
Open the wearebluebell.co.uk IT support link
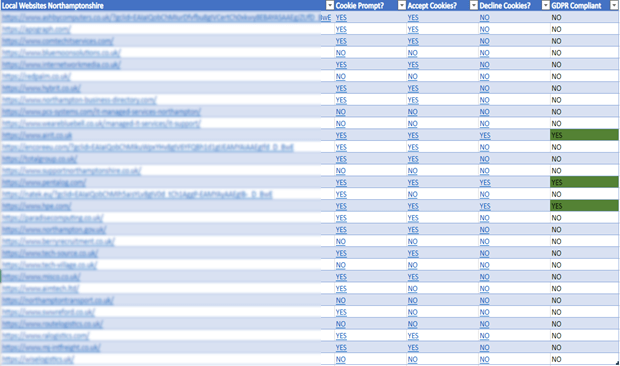101,124
